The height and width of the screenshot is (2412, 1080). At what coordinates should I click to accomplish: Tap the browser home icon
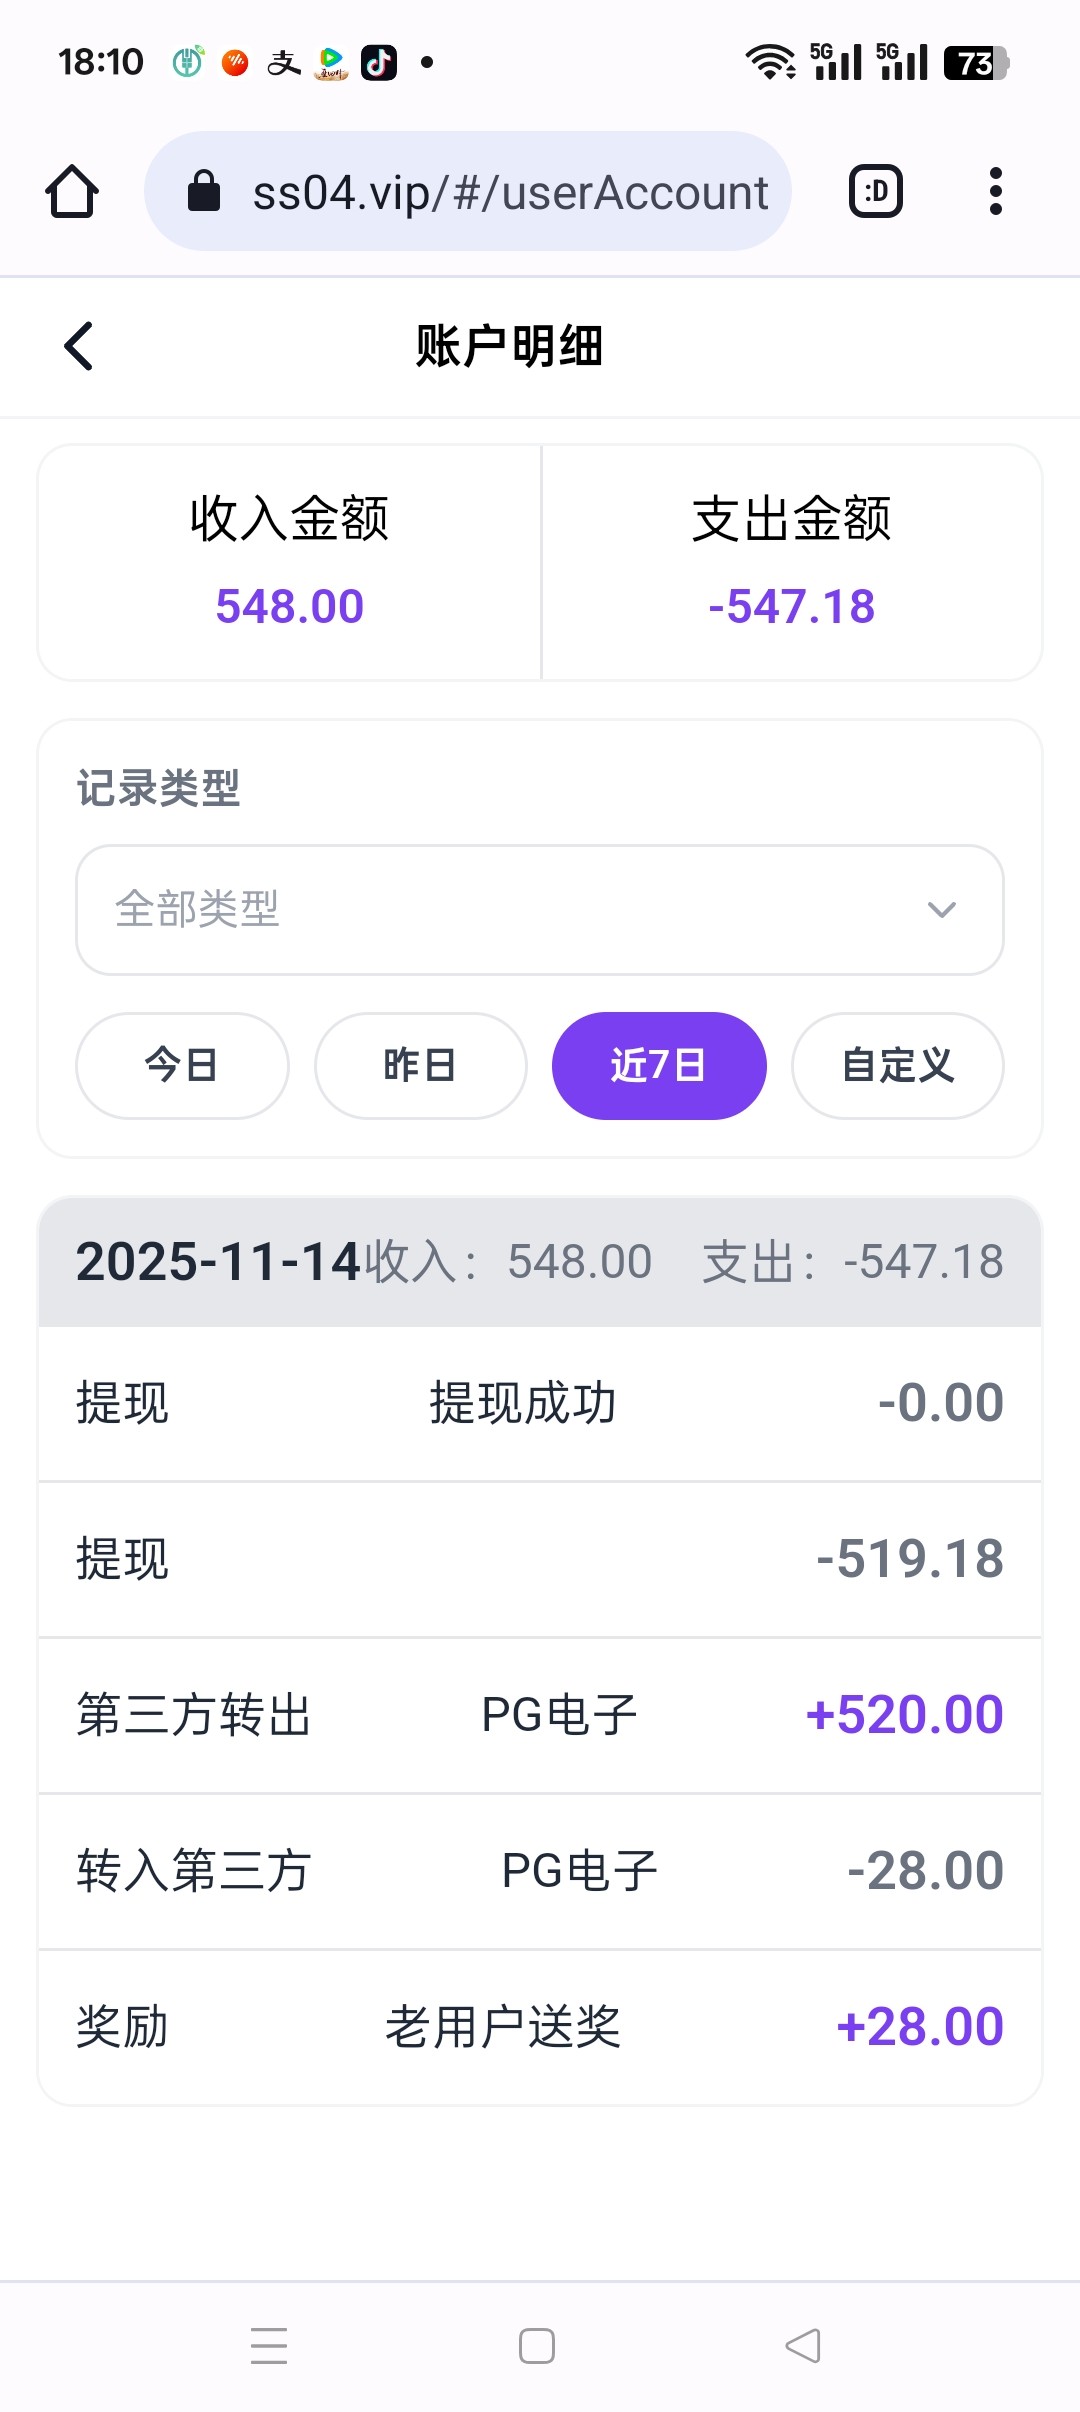coord(72,191)
